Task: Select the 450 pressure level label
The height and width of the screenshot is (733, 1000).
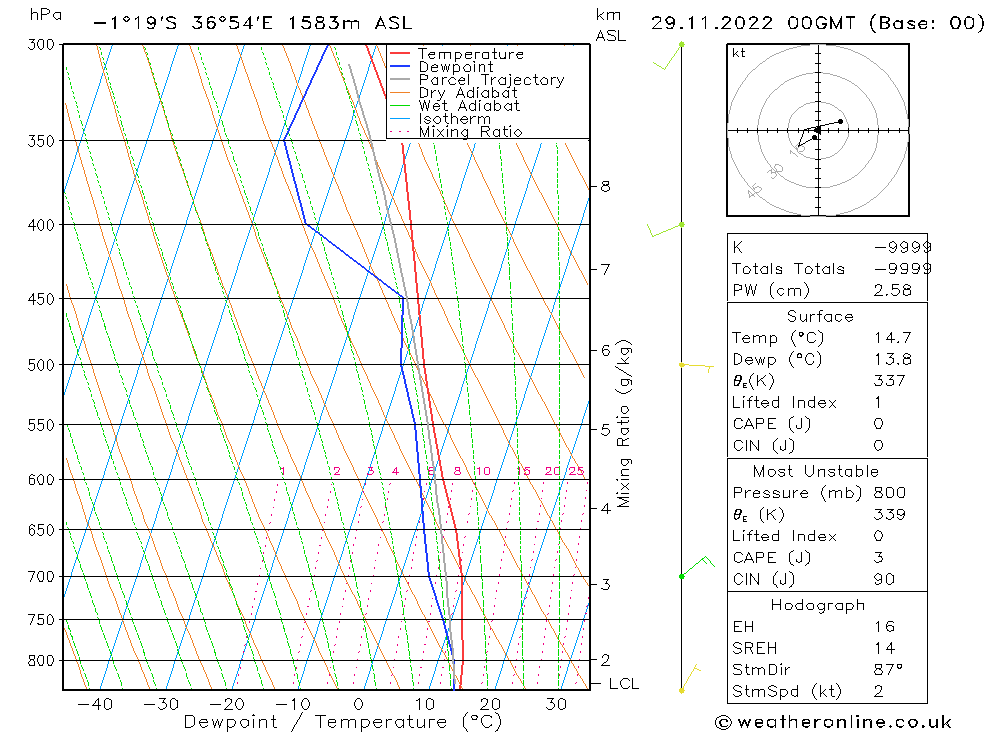Action: pyautogui.click(x=41, y=299)
